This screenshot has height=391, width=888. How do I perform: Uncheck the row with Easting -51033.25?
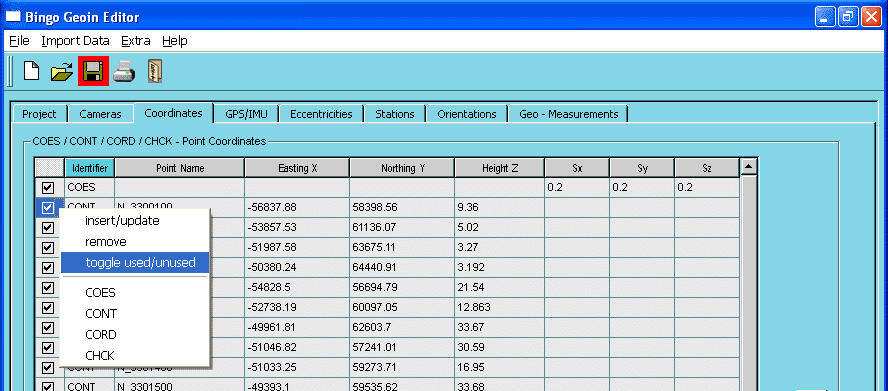[48, 367]
